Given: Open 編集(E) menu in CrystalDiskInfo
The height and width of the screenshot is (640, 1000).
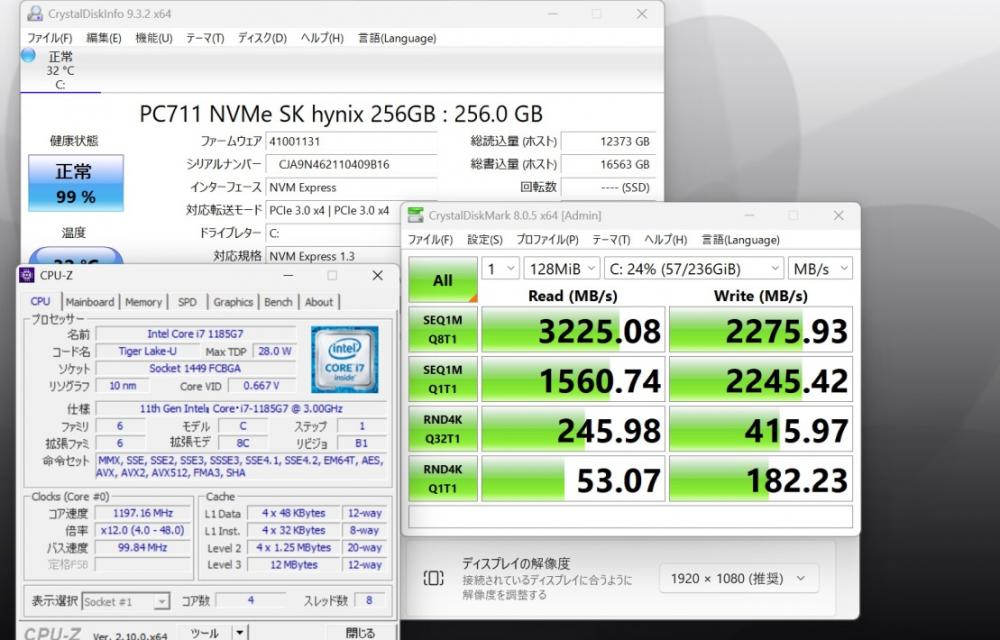Looking at the screenshot, I should (x=103, y=38).
